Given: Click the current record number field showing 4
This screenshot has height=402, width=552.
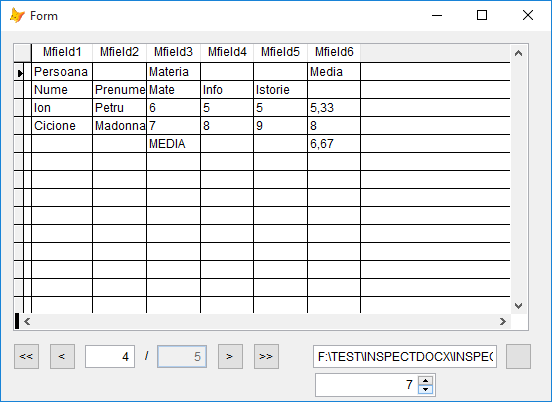Looking at the screenshot, I should (x=110, y=357).
